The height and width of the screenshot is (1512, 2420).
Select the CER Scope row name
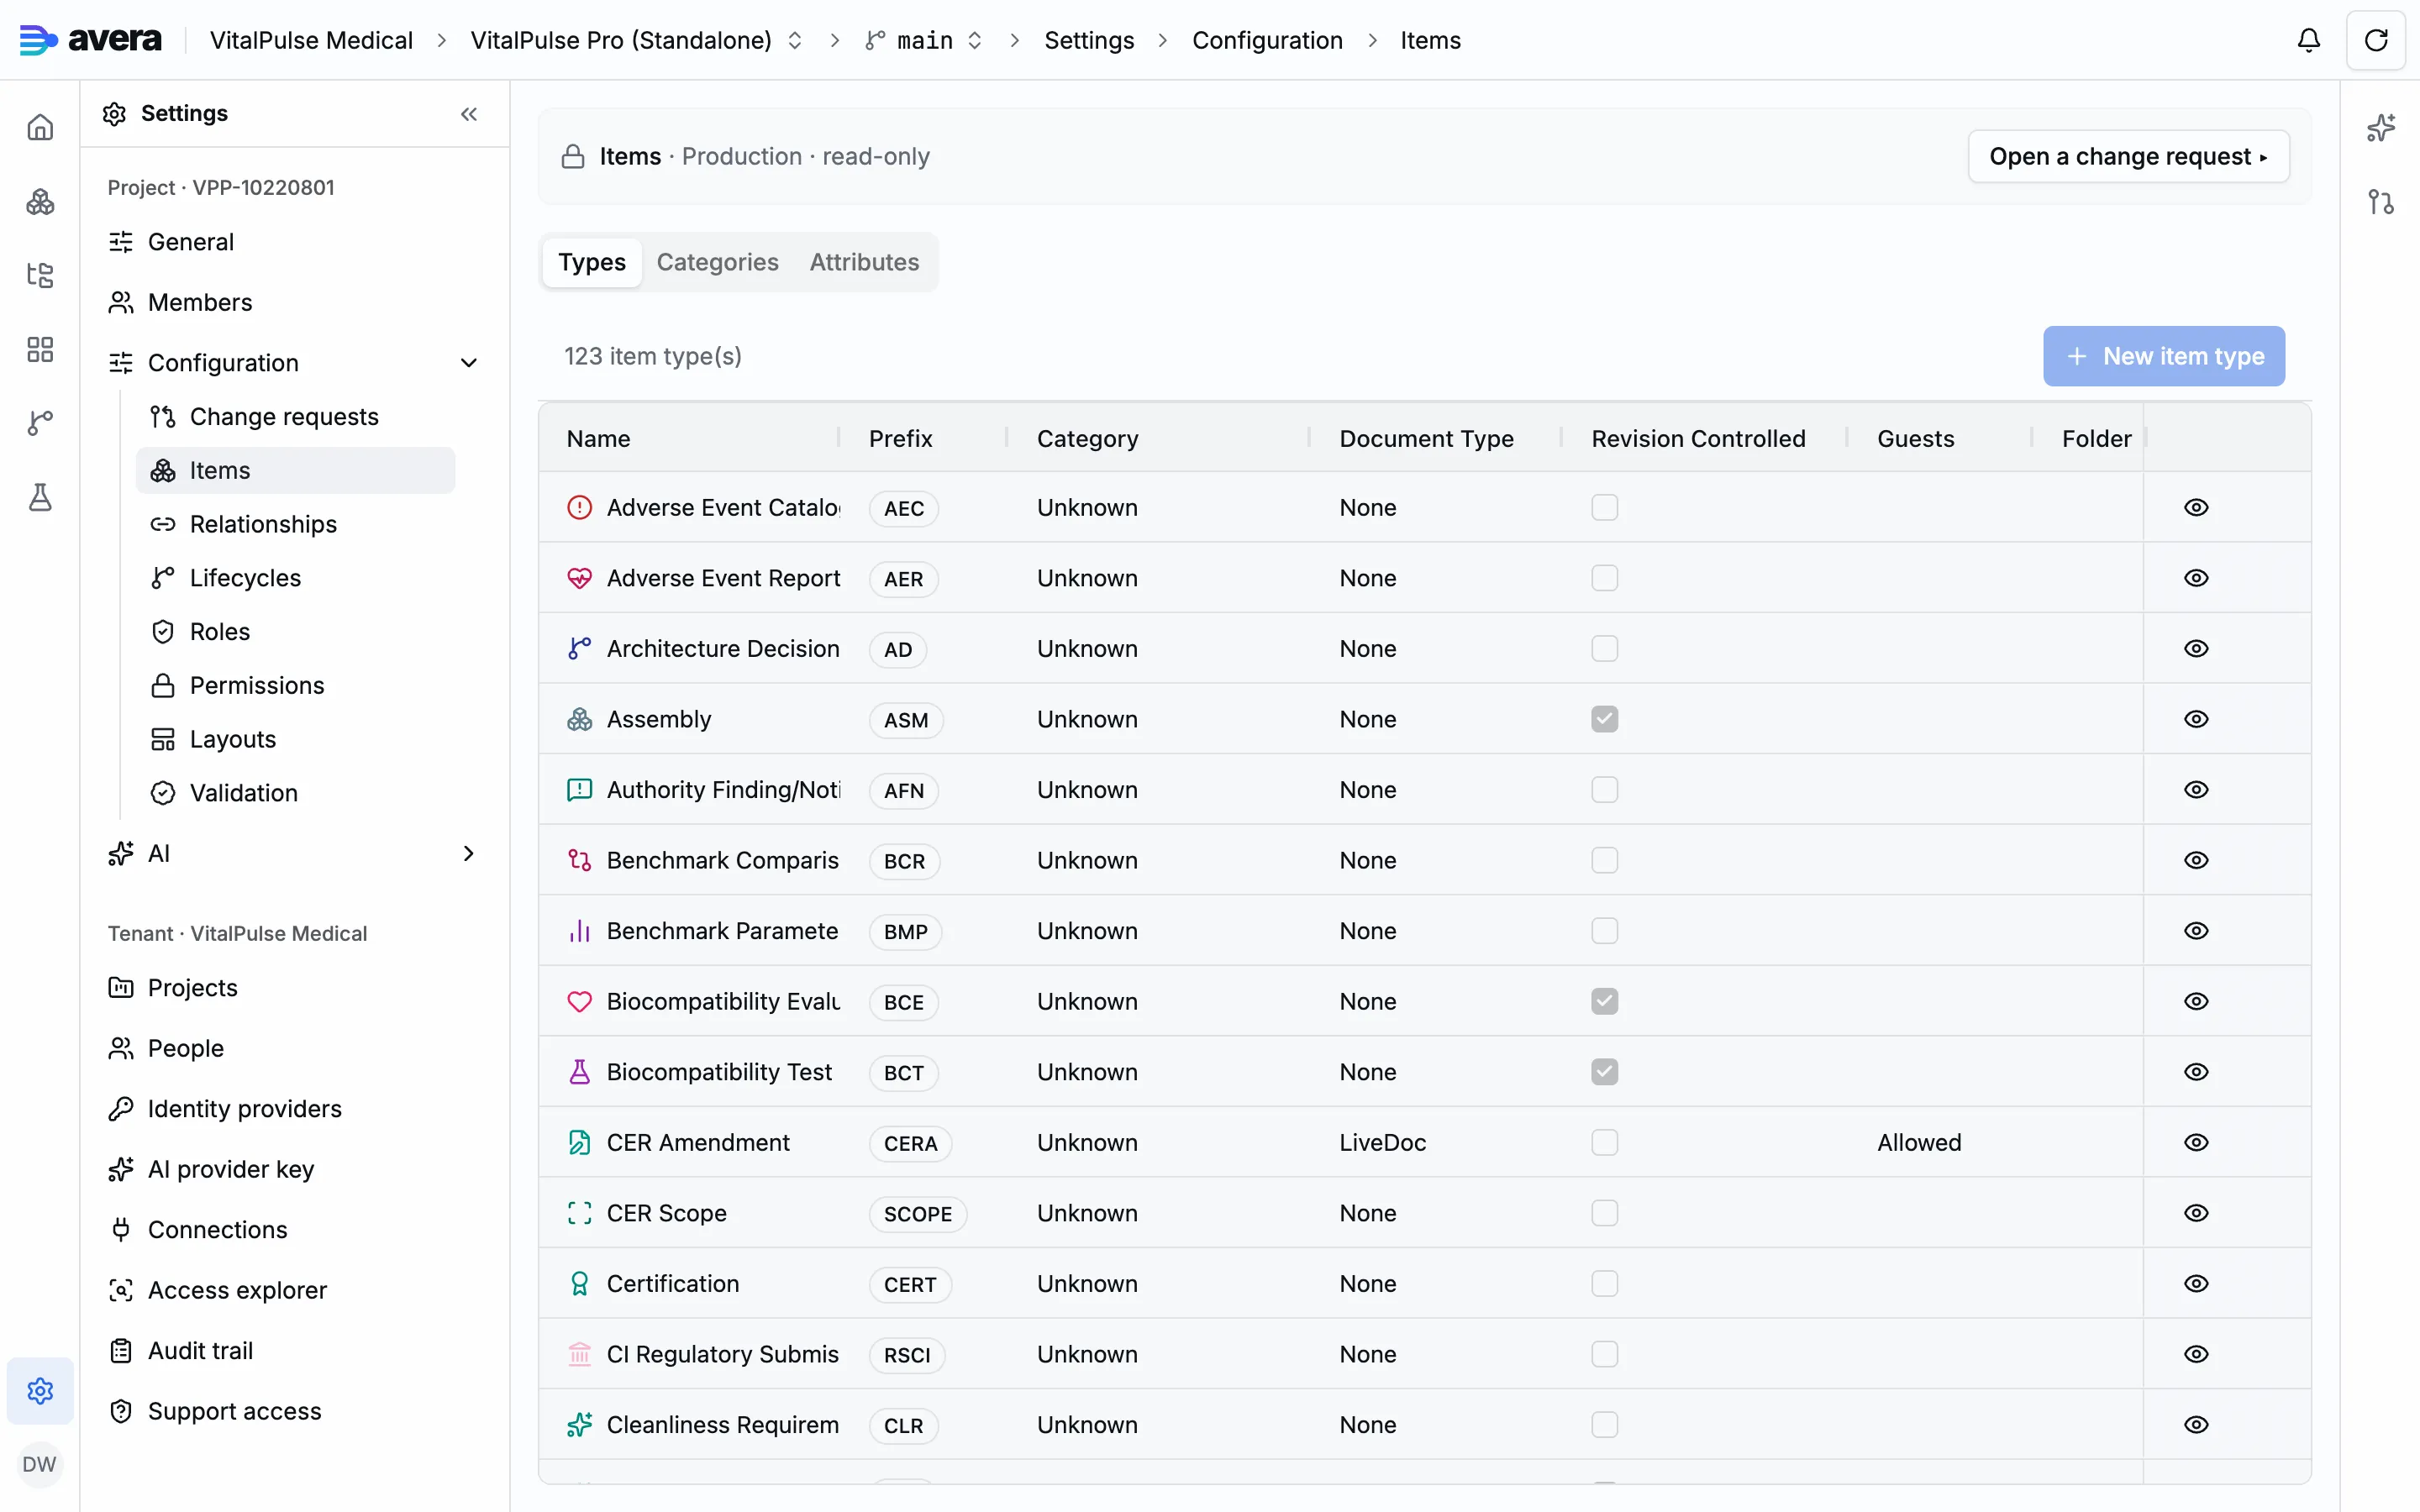click(x=666, y=1213)
